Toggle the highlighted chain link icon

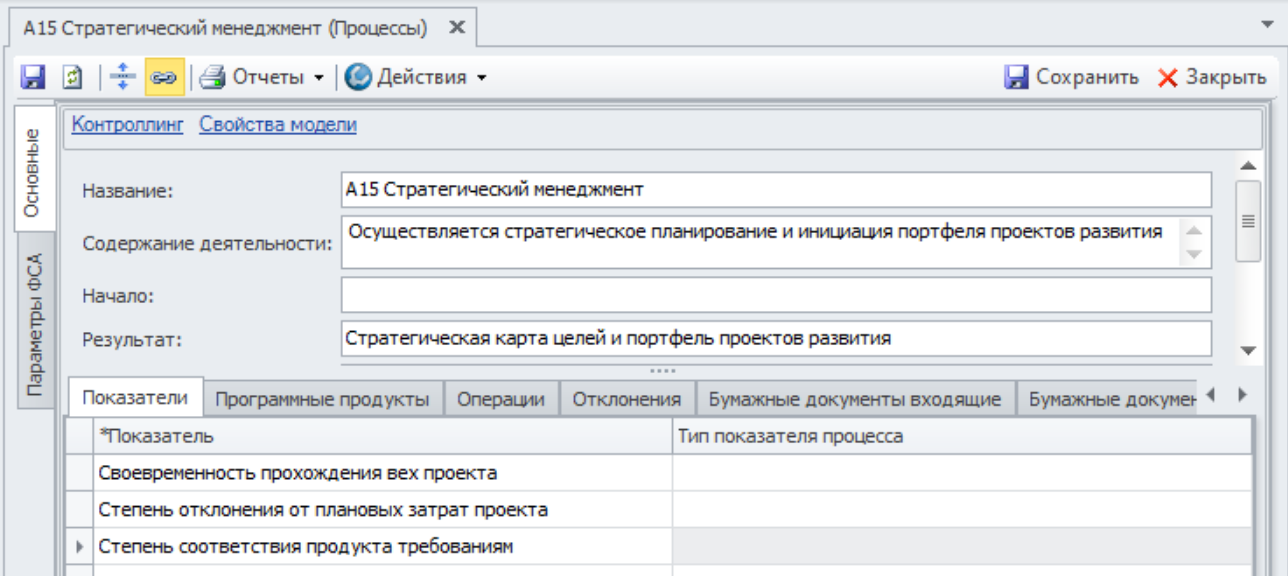coord(164,77)
